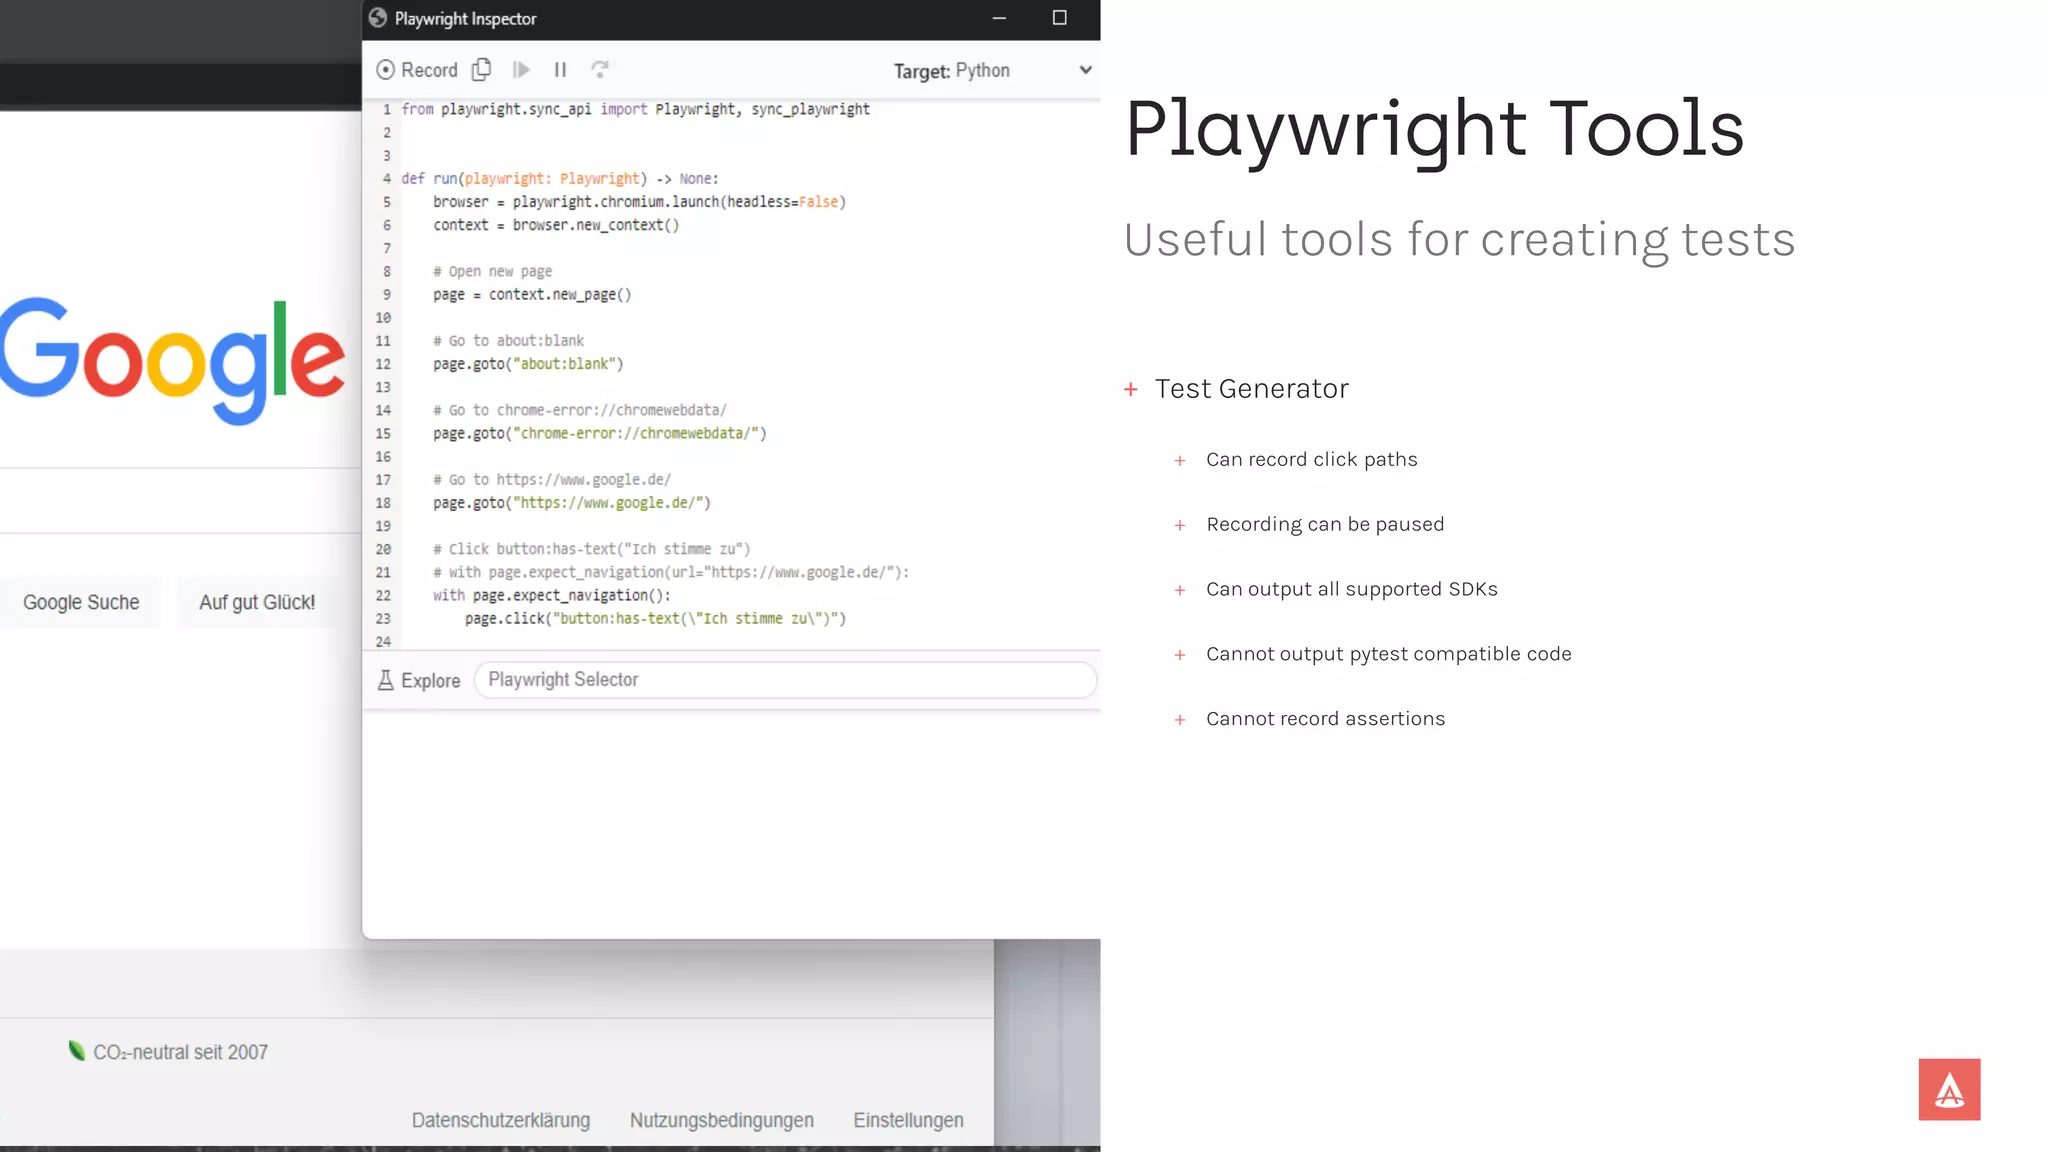Click code line page = context.new_page()
This screenshot has width=2048, height=1152.
click(x=532, y=295)
